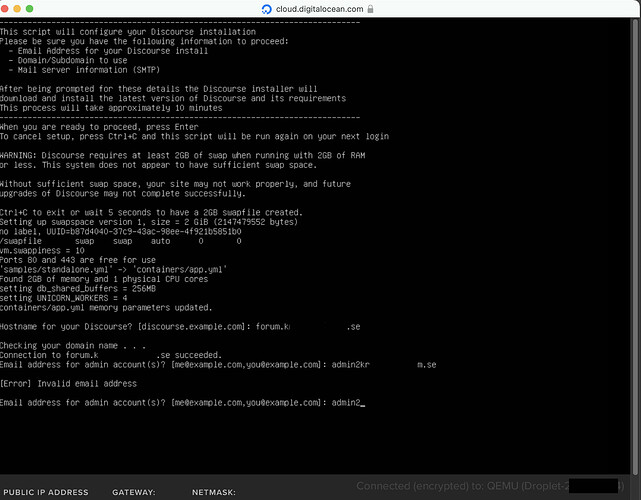This screenshot has height=500, width=641.
Task: Click the admin2 text at the cursor prompt
Action: (x=346, y=403)
